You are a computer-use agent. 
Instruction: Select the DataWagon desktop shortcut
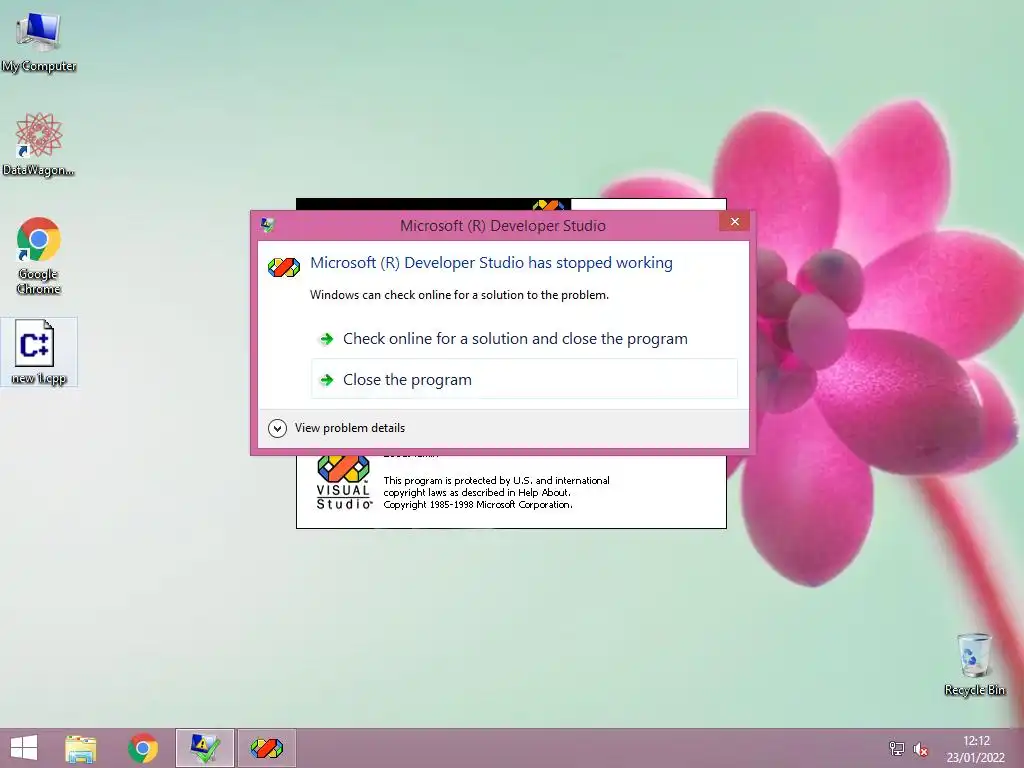tap(39, 144)
